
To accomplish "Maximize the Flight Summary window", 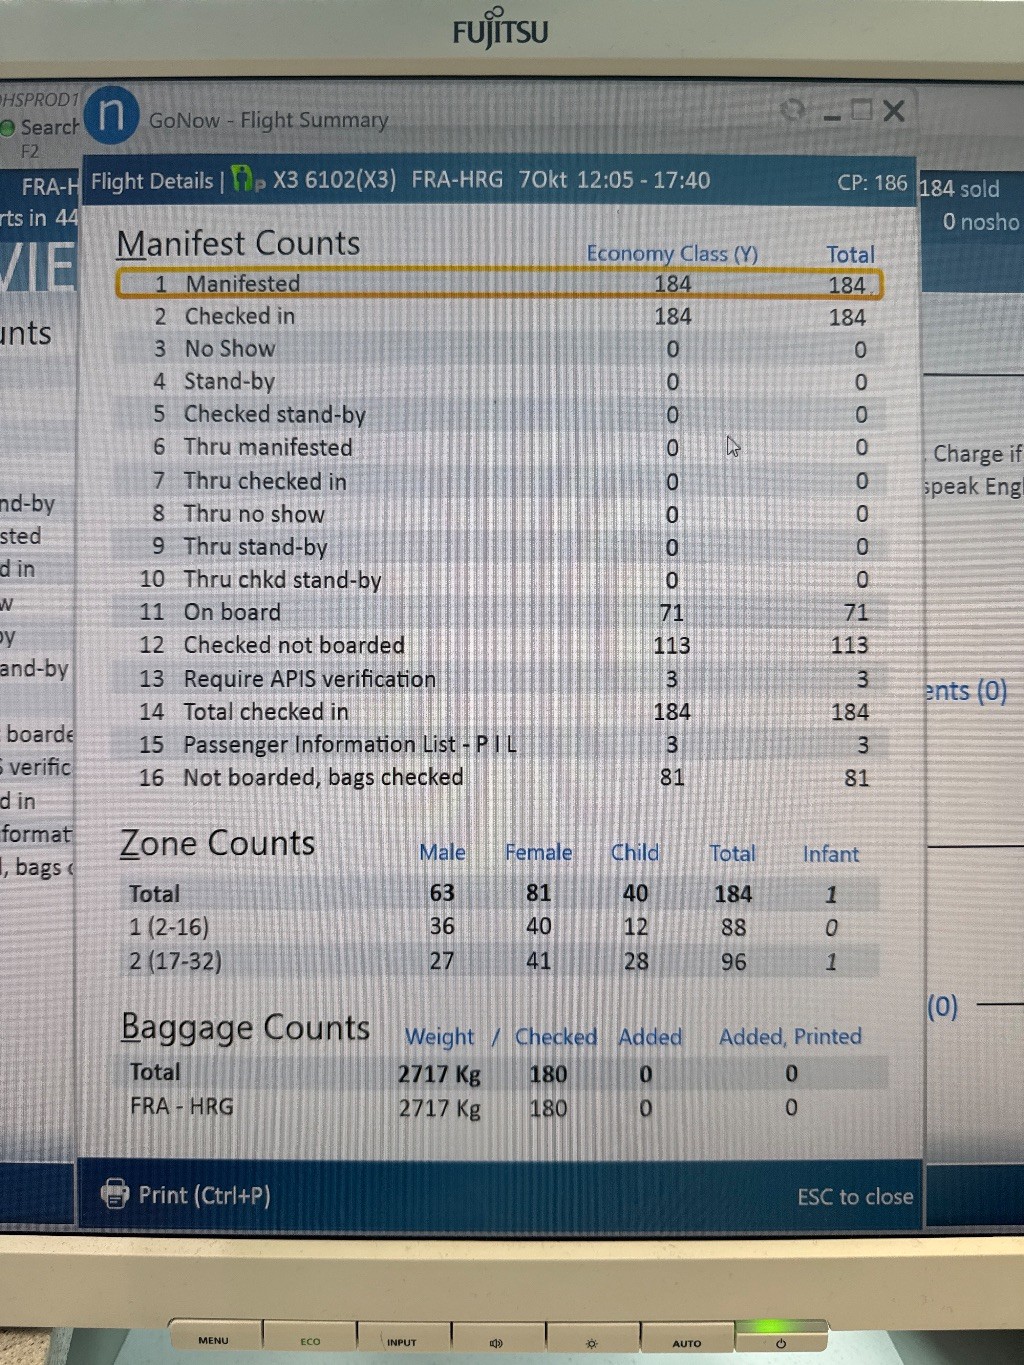I will coord(861,110).
